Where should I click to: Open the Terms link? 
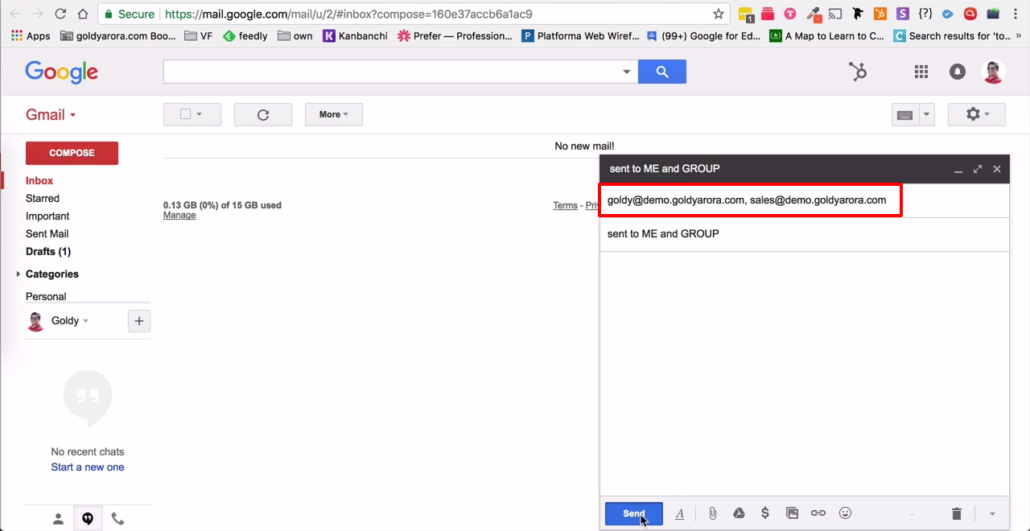tap(565, 205)
